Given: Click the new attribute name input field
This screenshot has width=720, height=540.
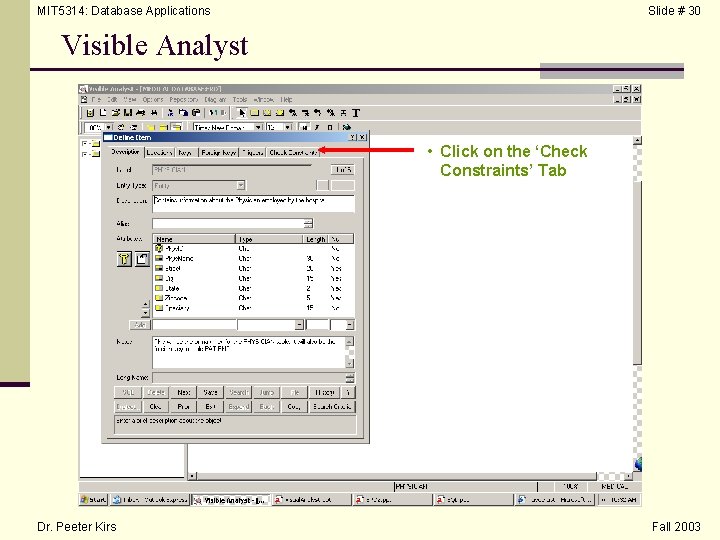Looking at the screenshot, I should click(194, 325).
